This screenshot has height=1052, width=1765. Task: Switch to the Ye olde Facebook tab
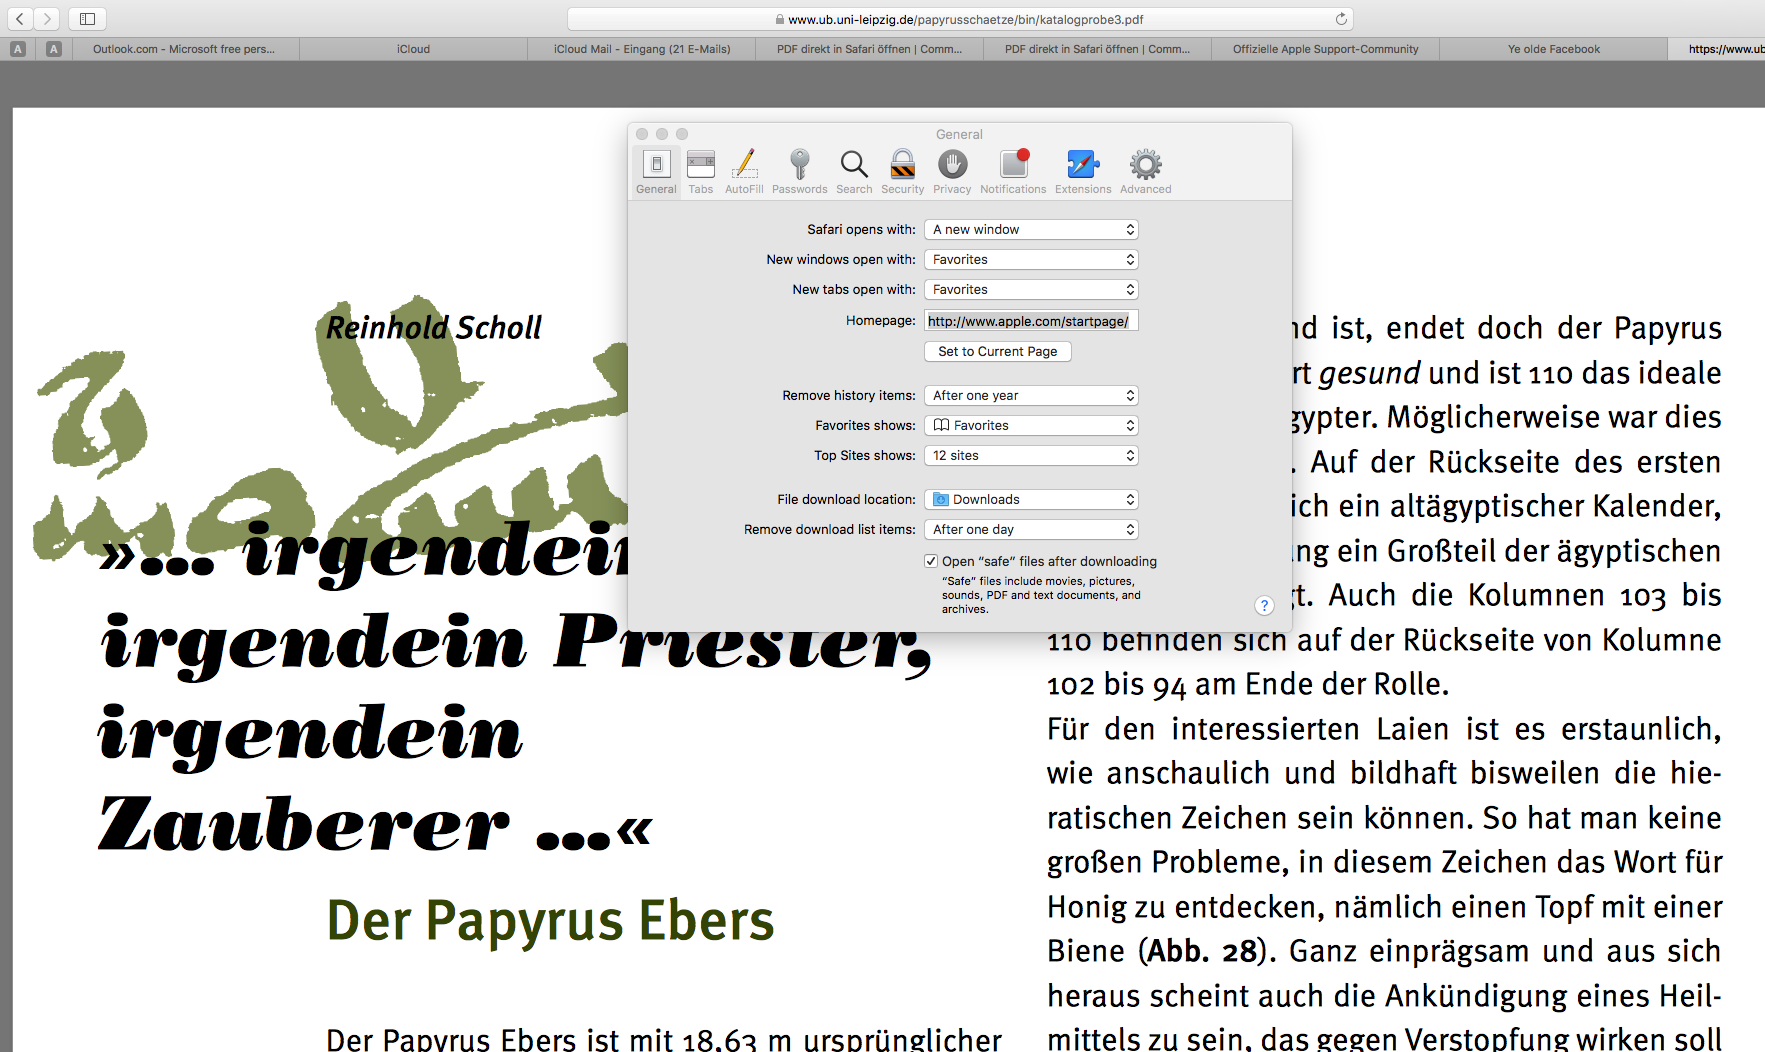tap(1554, 49)
